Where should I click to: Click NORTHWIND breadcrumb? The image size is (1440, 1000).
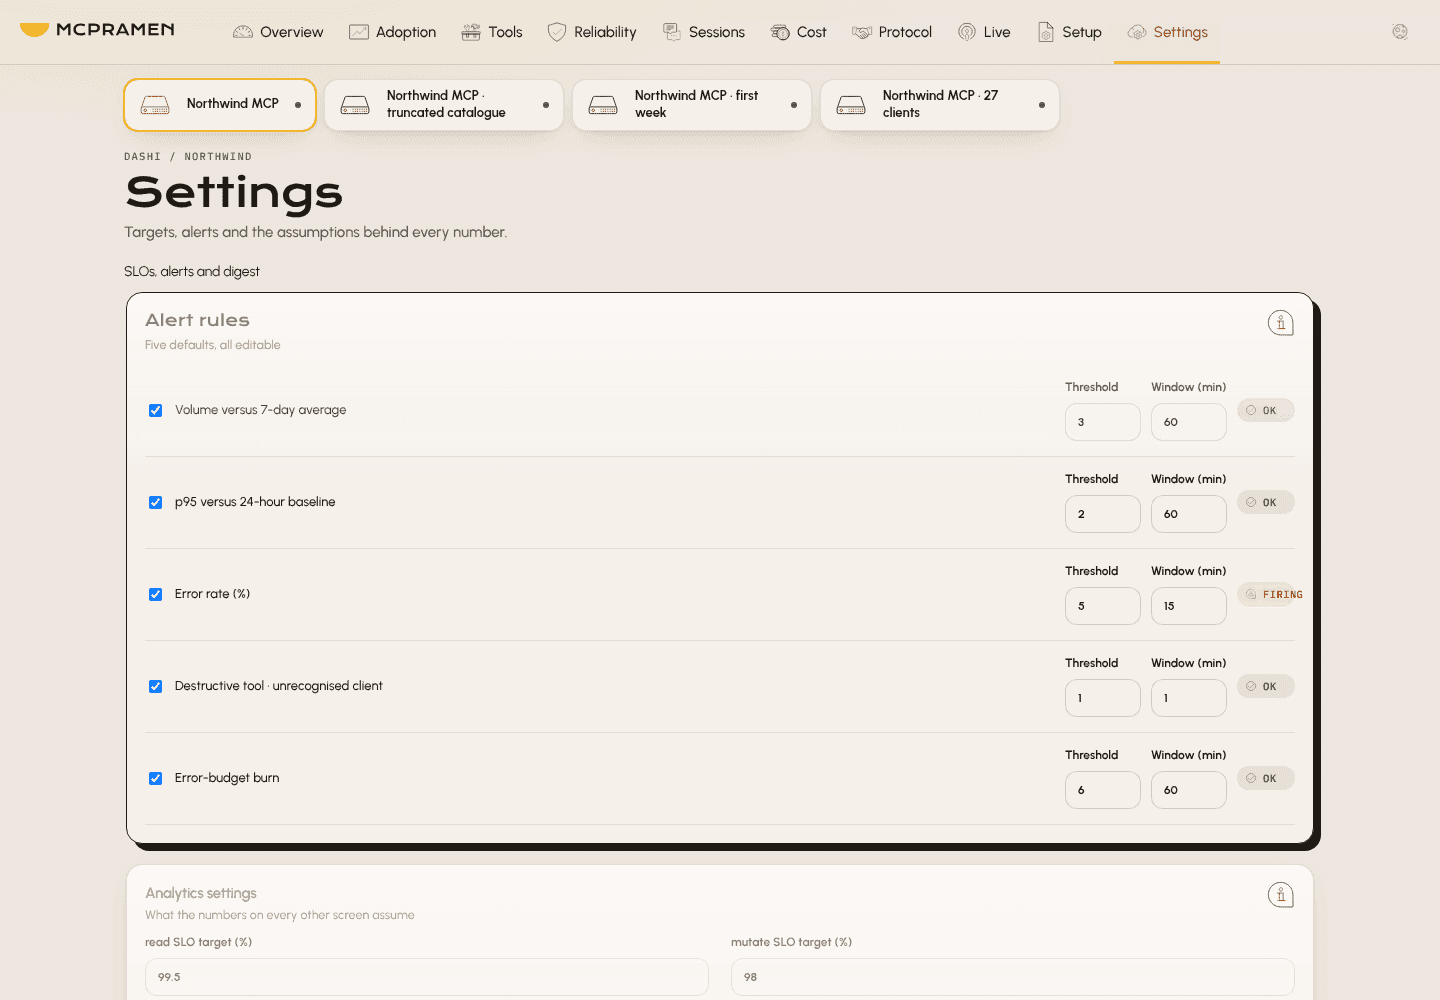[218, 157]
